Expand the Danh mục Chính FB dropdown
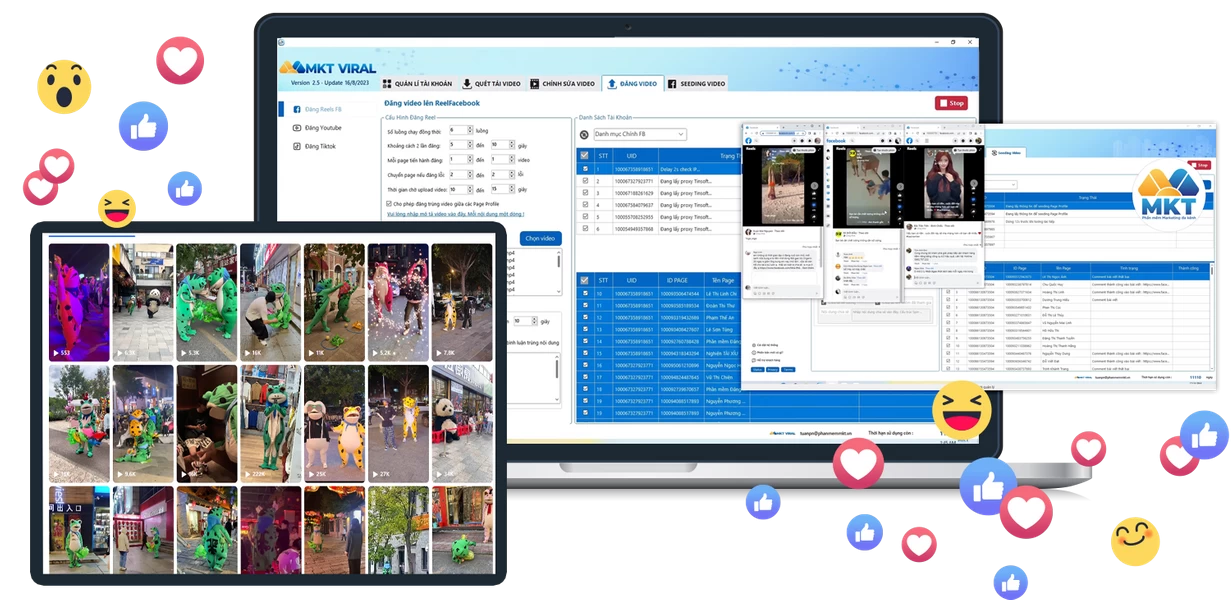Viewport: 1231px width, 600px height. pos(681,134)
